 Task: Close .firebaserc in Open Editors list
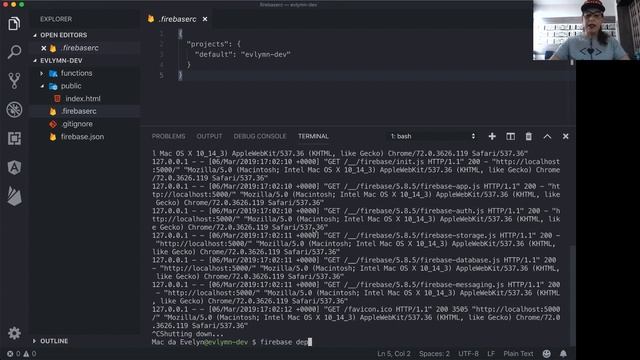44,48
